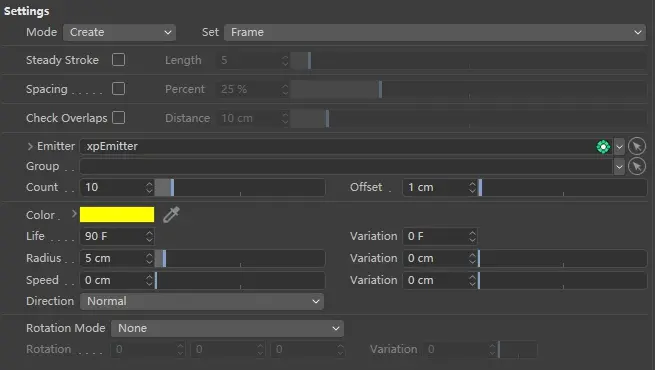Click the Radius slider bar
The width and height of the screenshot is (655, 370).
[240, 258]
